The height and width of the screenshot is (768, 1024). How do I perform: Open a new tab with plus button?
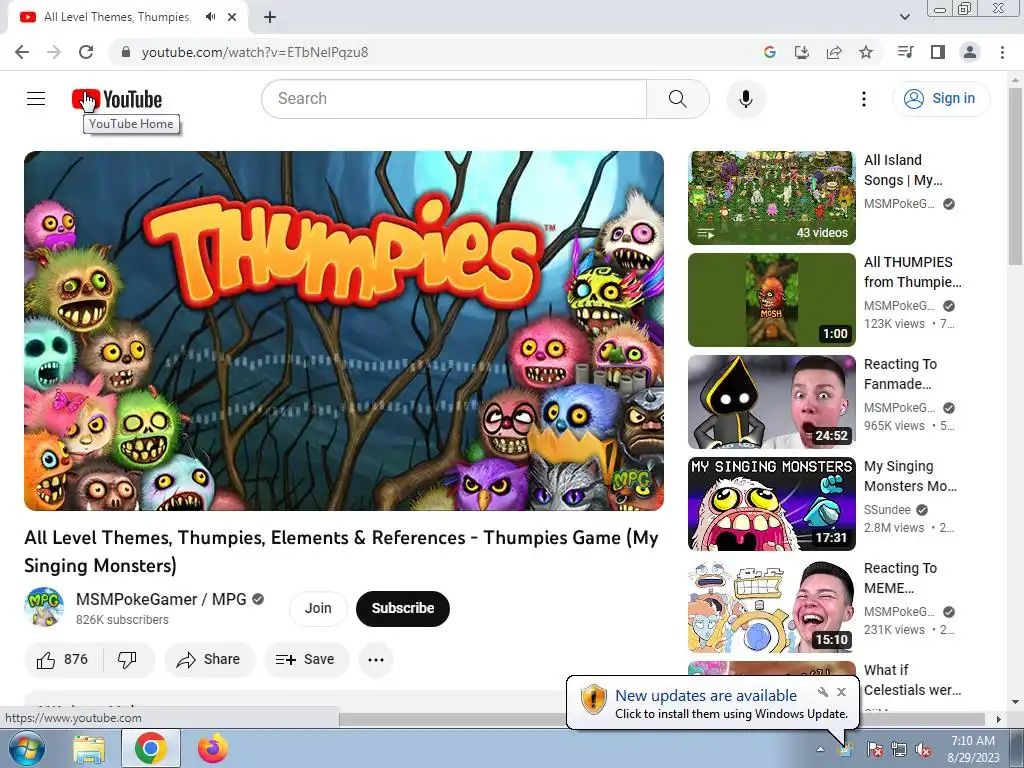[x=270, y=17]
